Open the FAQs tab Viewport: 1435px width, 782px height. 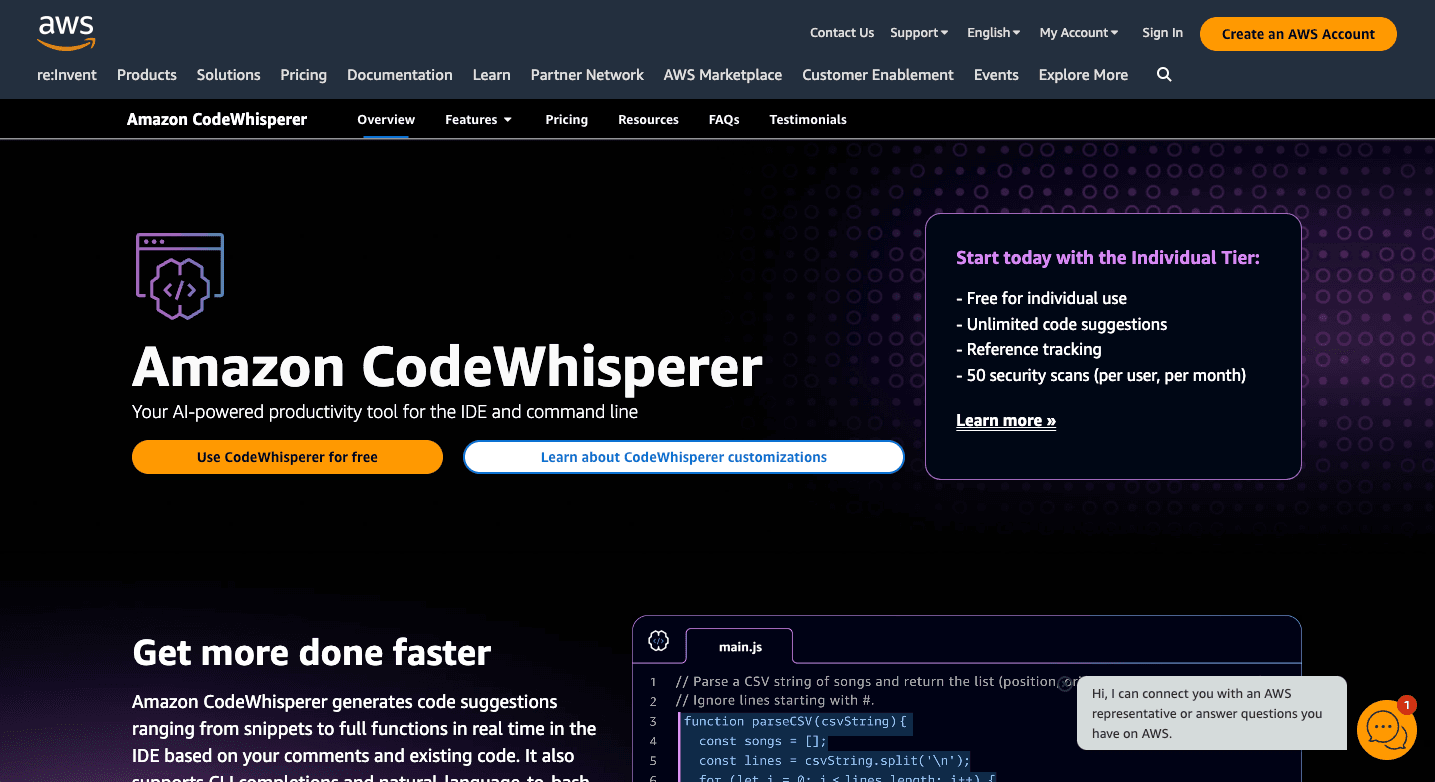724,119
